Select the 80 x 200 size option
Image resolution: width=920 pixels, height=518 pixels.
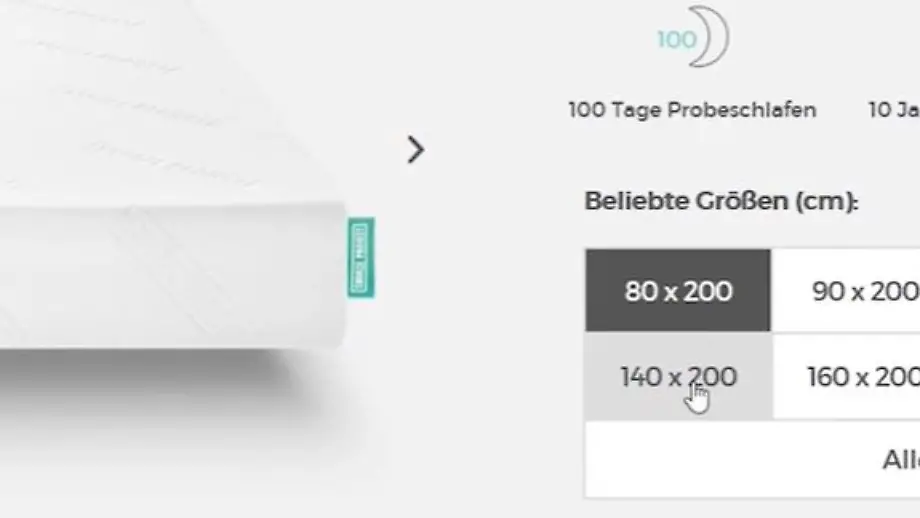678,290
